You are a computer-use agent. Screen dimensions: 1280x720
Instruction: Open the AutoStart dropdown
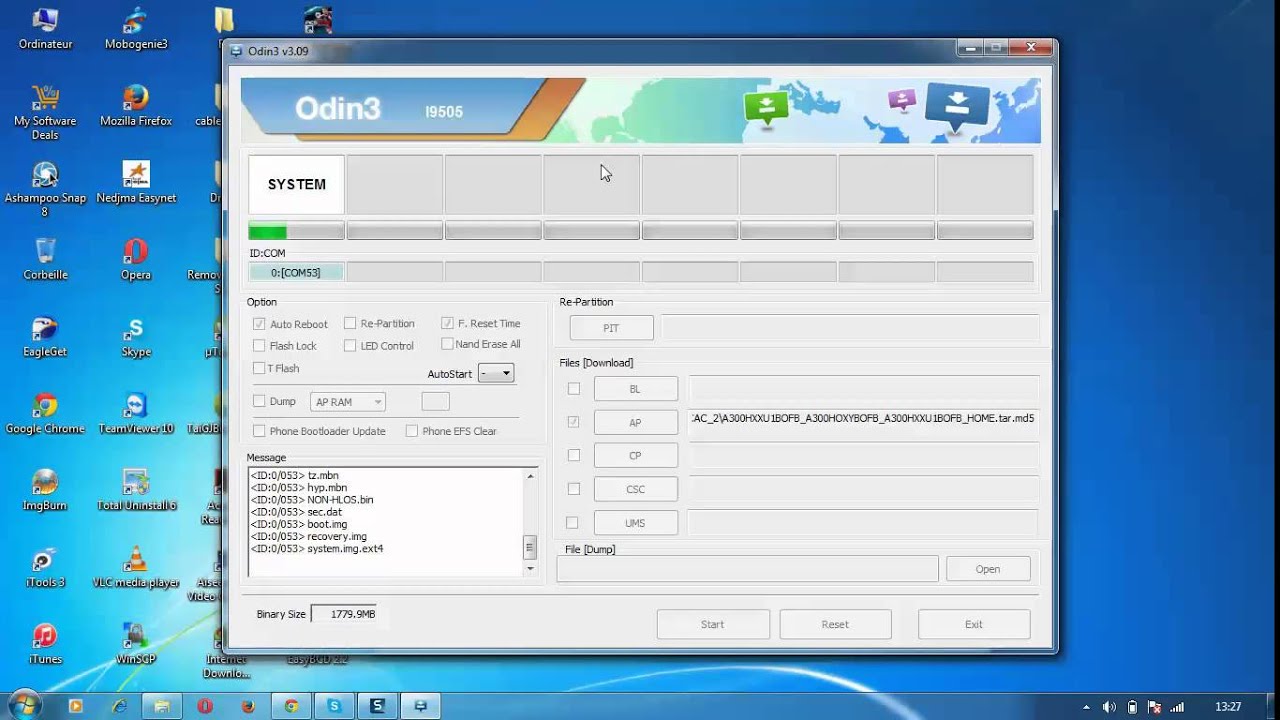pos(496,373)
